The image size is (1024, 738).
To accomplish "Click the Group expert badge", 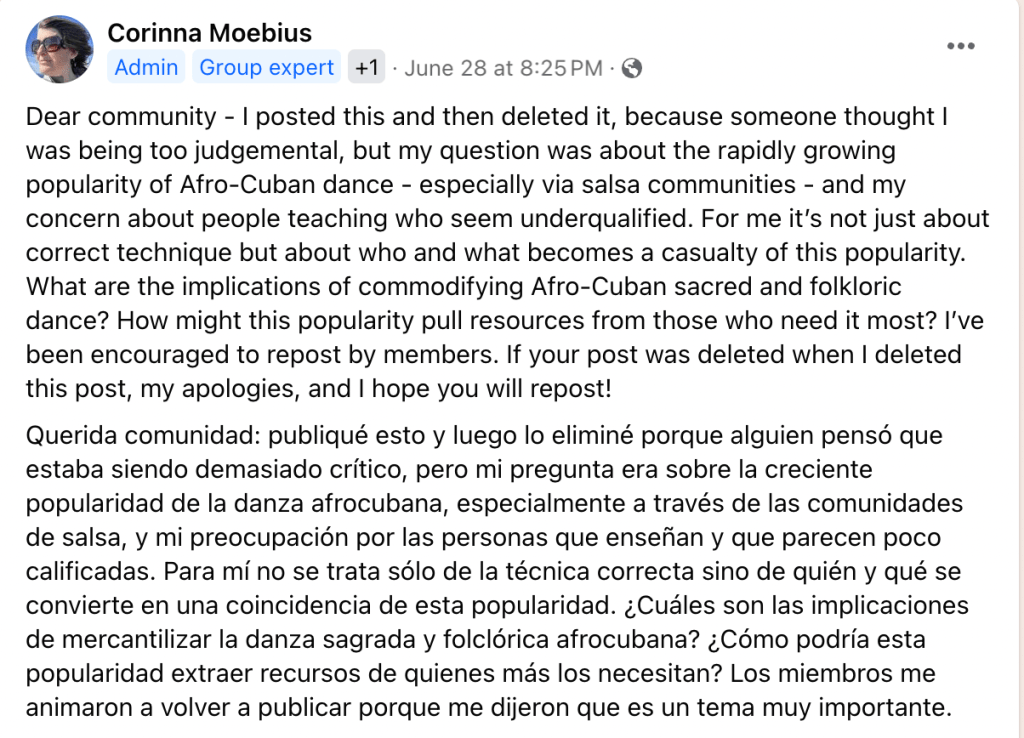I will tap(266, 67).
